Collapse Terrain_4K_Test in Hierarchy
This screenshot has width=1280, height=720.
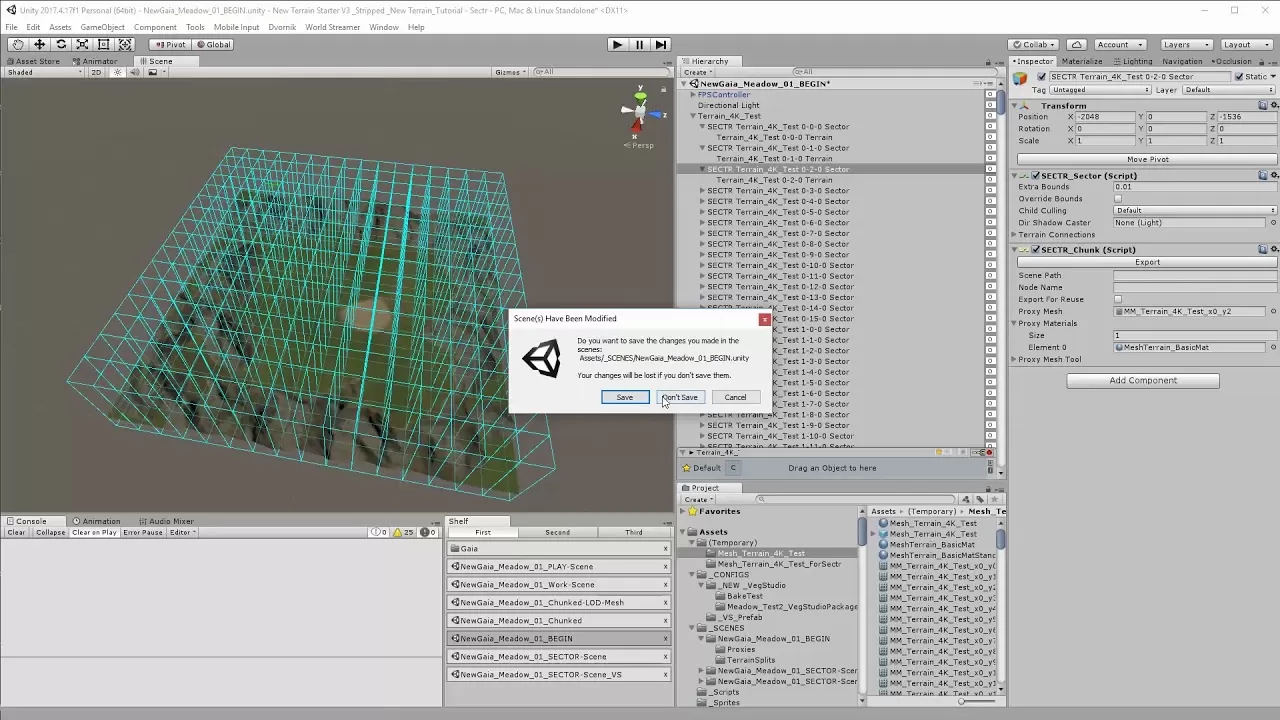point(693,116)
